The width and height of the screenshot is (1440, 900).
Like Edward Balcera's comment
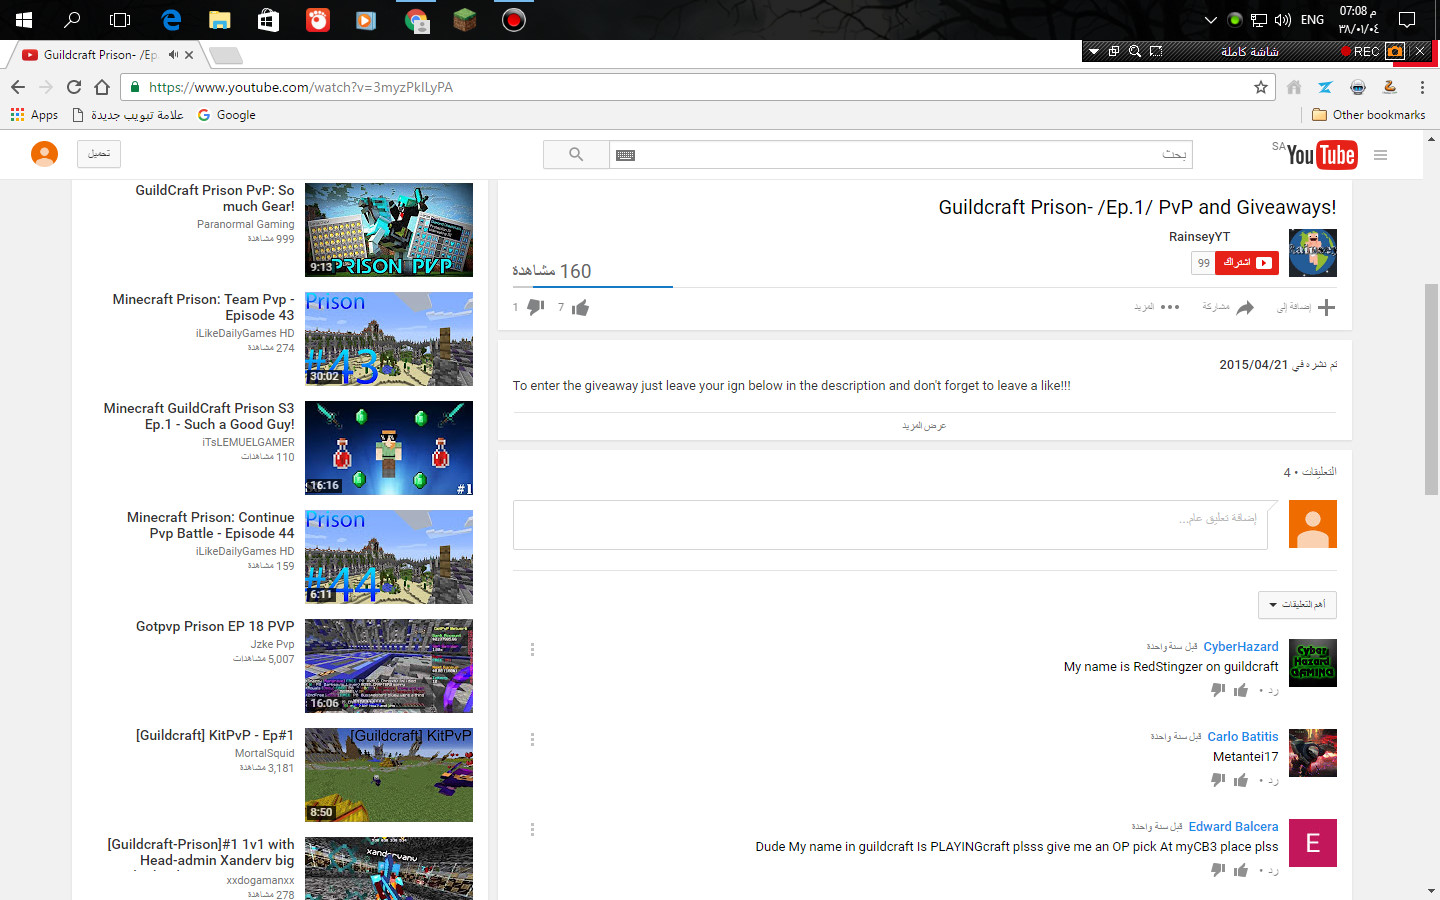(1241, 870)
